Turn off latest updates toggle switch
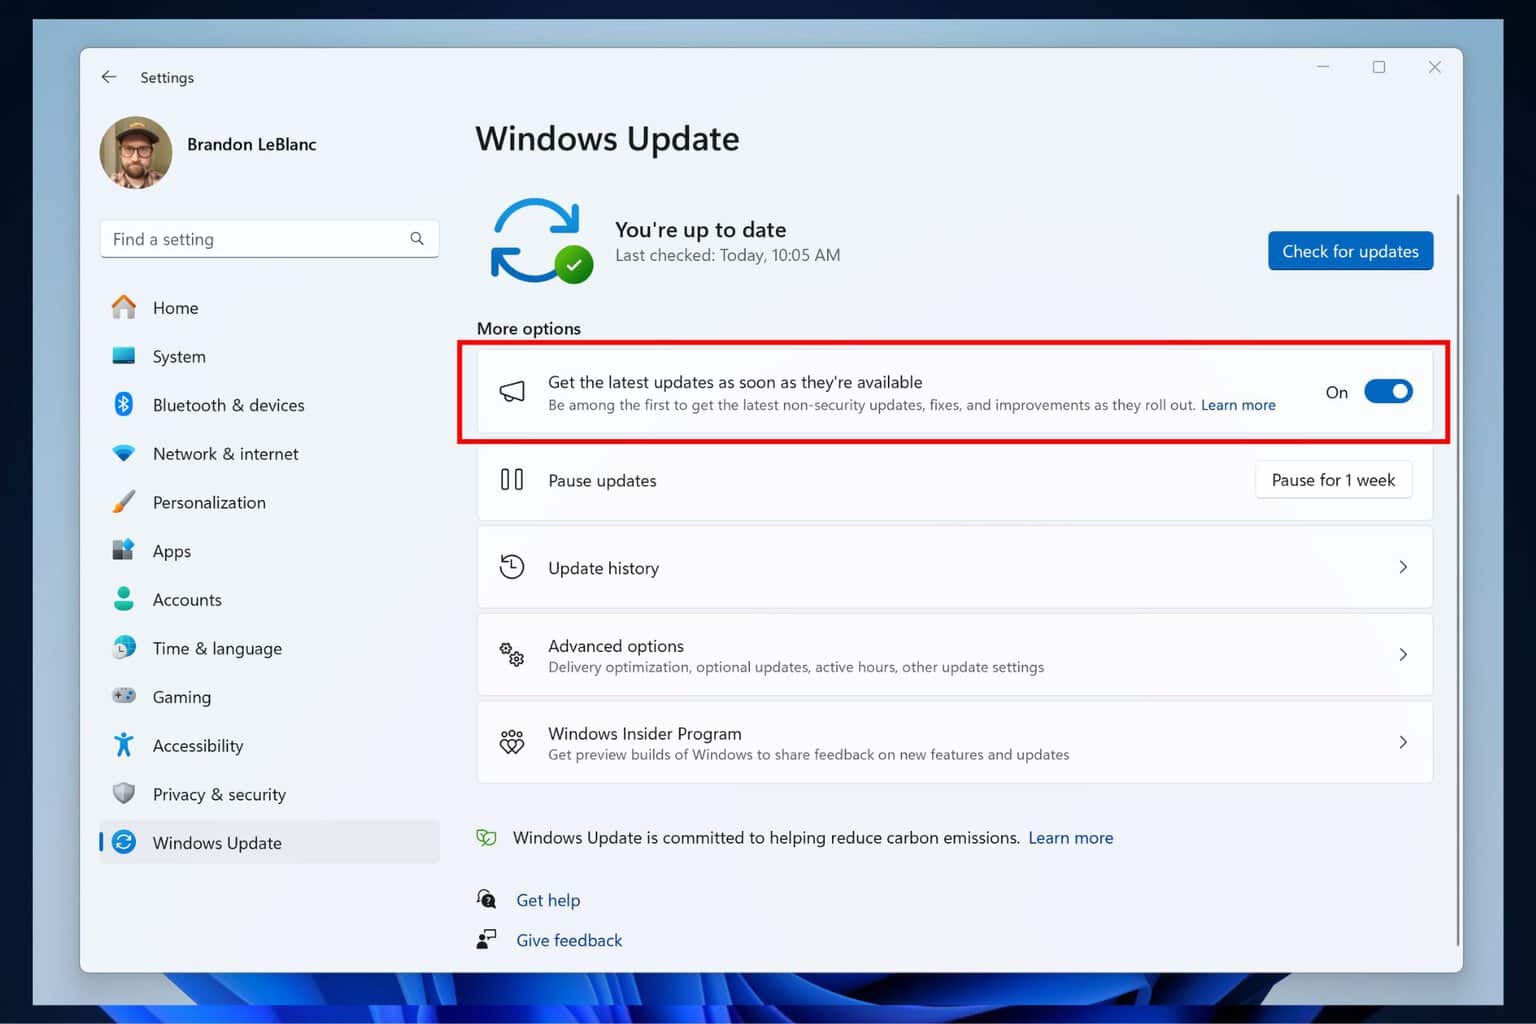The height and width of the screenshot is (1024, 1536). [x=1388, y=392]
